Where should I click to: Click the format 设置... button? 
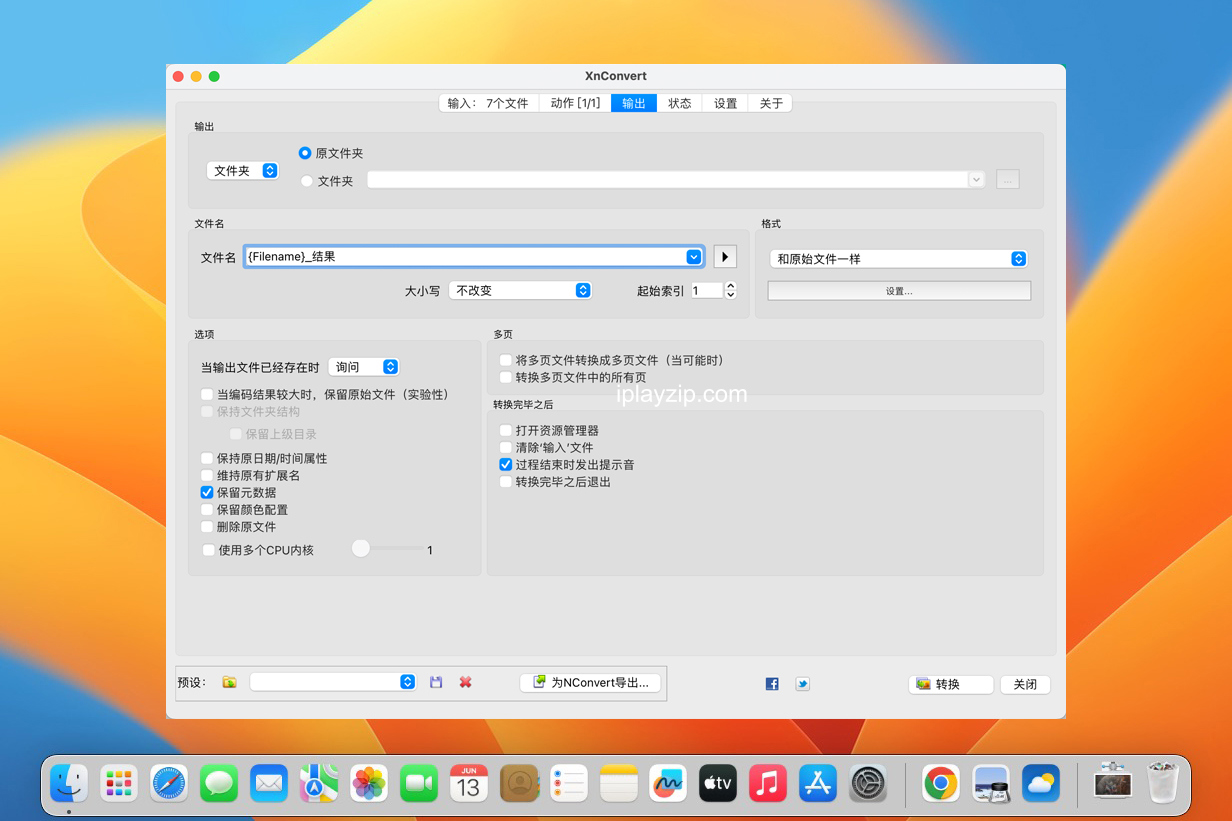click(x=899, y=291)
